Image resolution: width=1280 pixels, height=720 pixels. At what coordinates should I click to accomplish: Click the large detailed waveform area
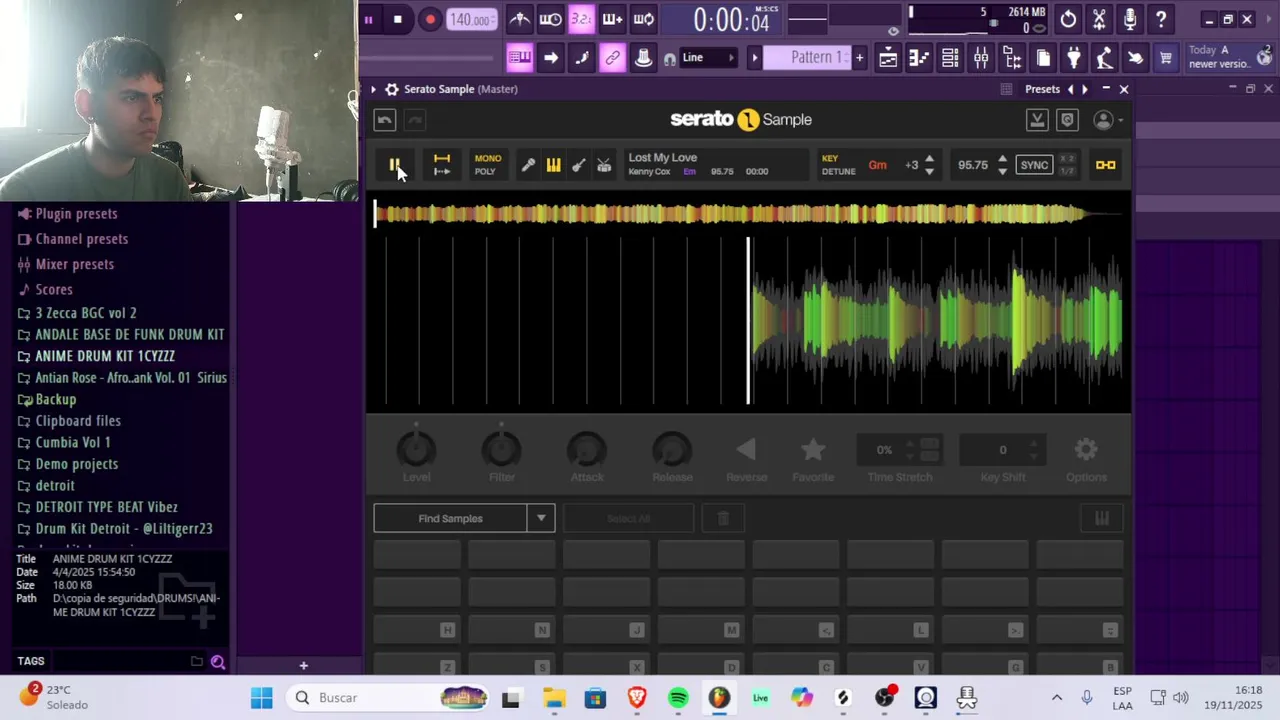(x=748, y=322)
